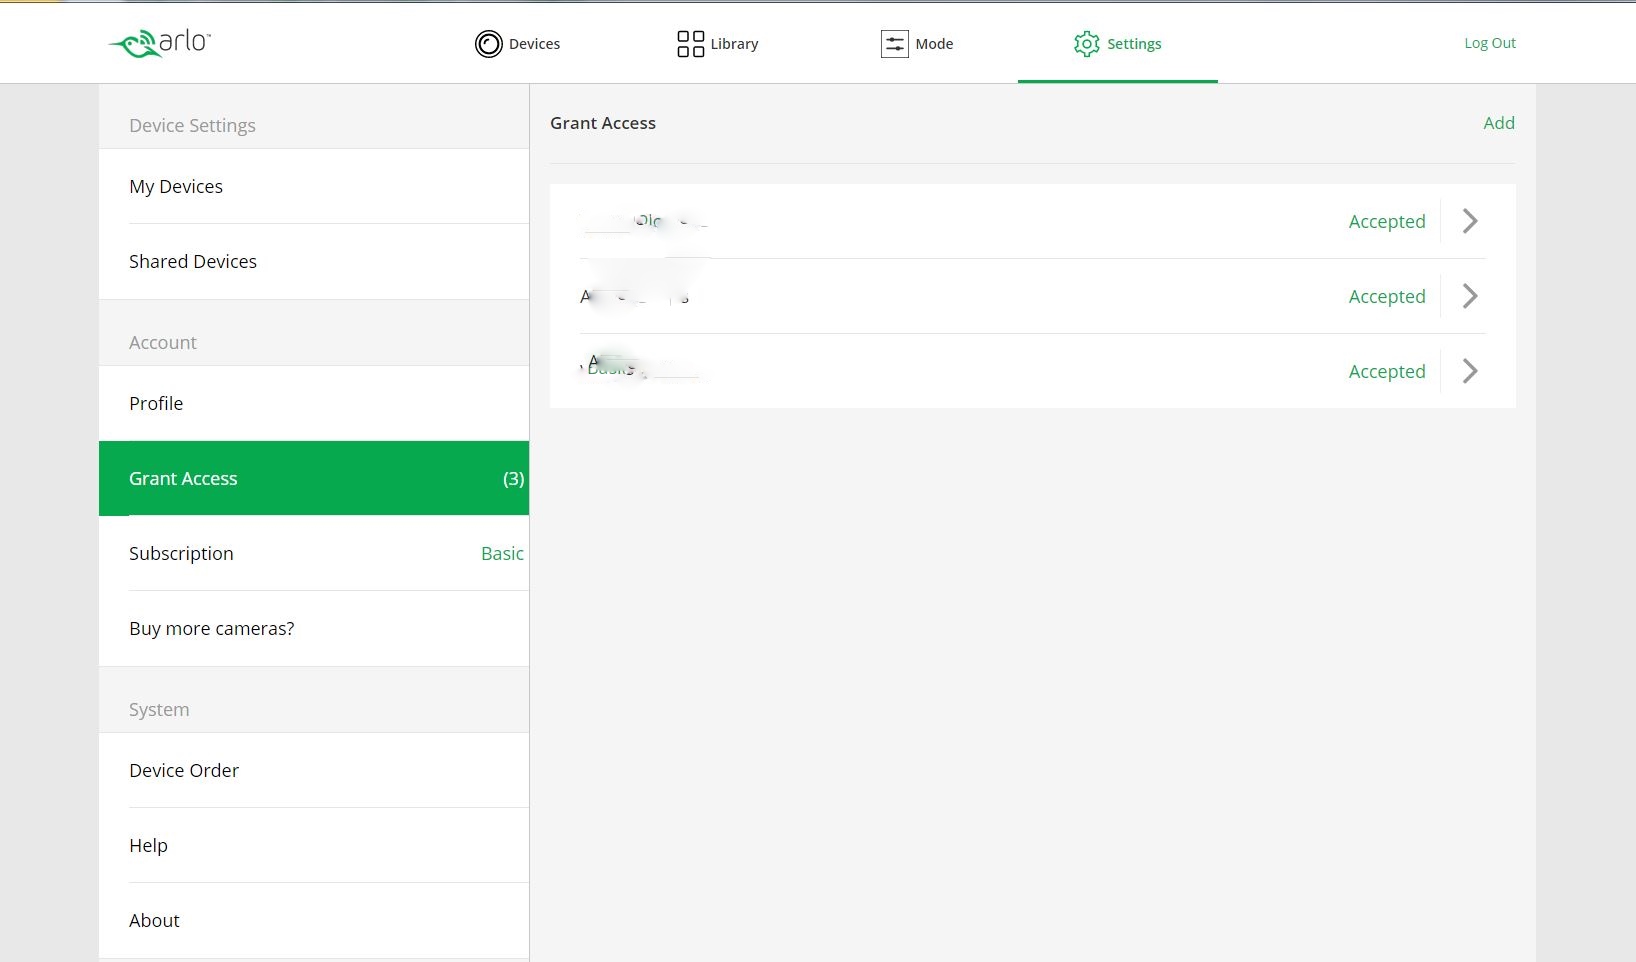The height and width of the screenshot is (962, 1636).
Task: Click the Arlo logo icon
Action: (x=159, y=43)
